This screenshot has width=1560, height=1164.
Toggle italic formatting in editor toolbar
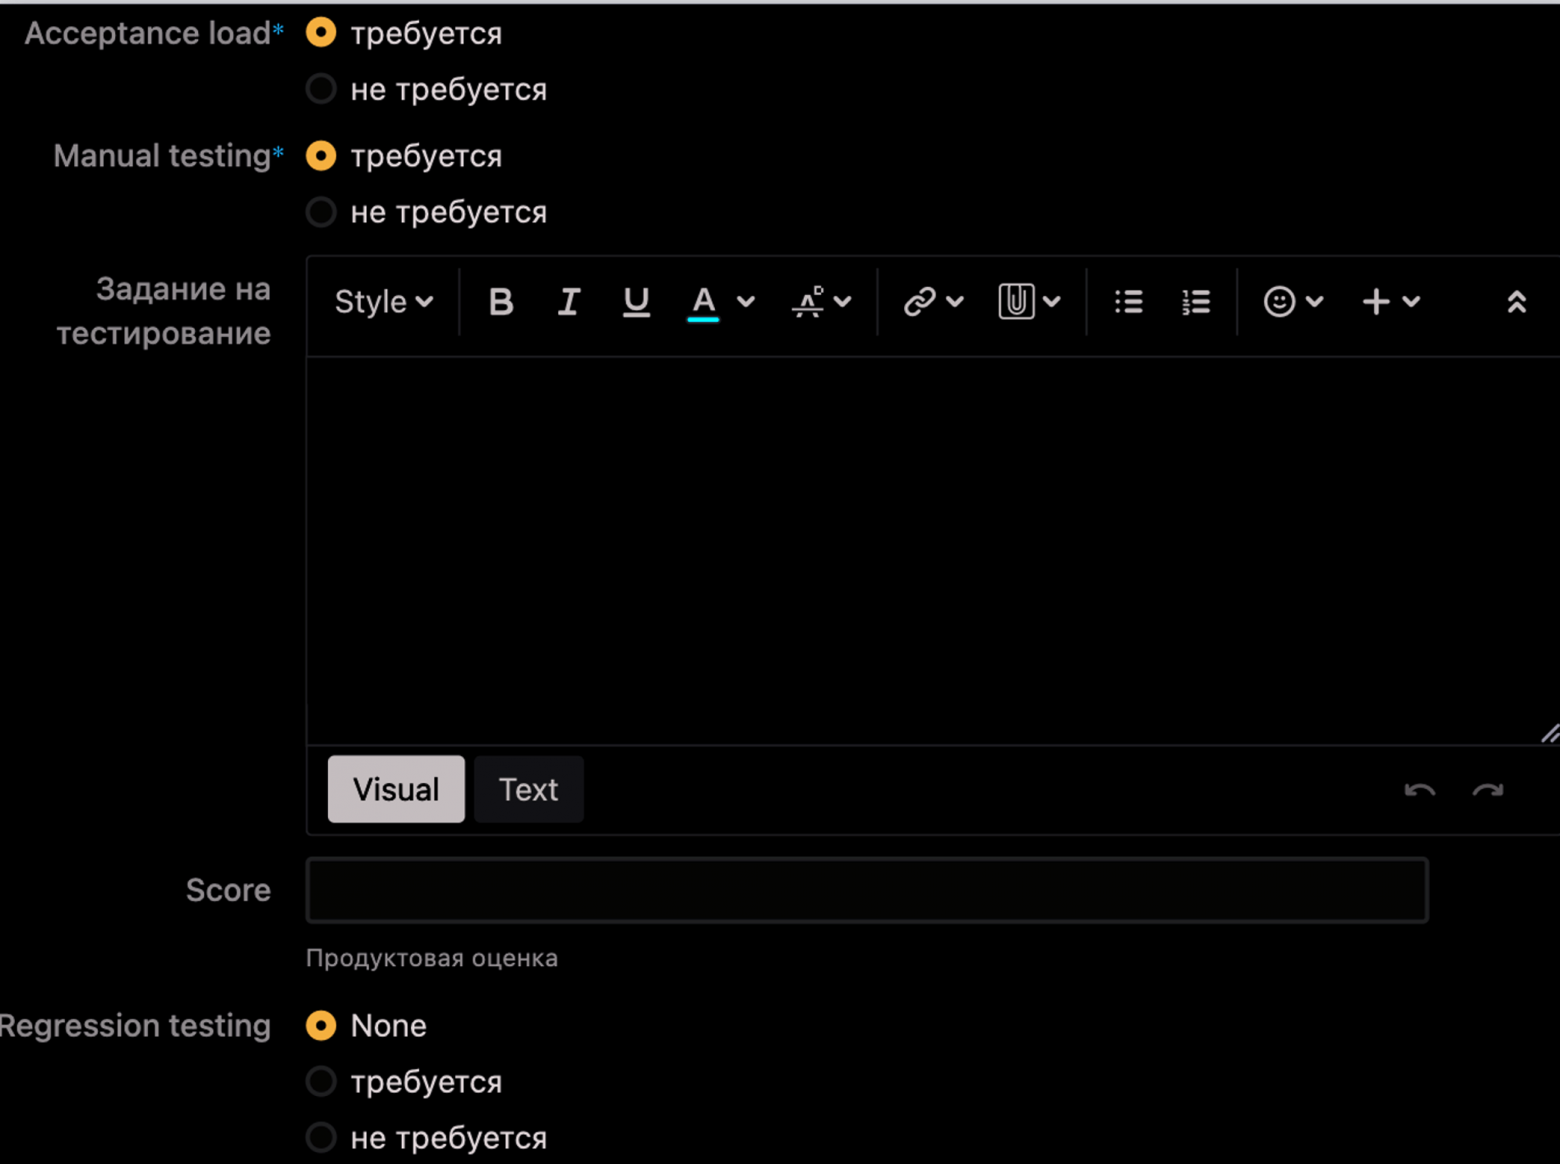click(x=569, y=302)
